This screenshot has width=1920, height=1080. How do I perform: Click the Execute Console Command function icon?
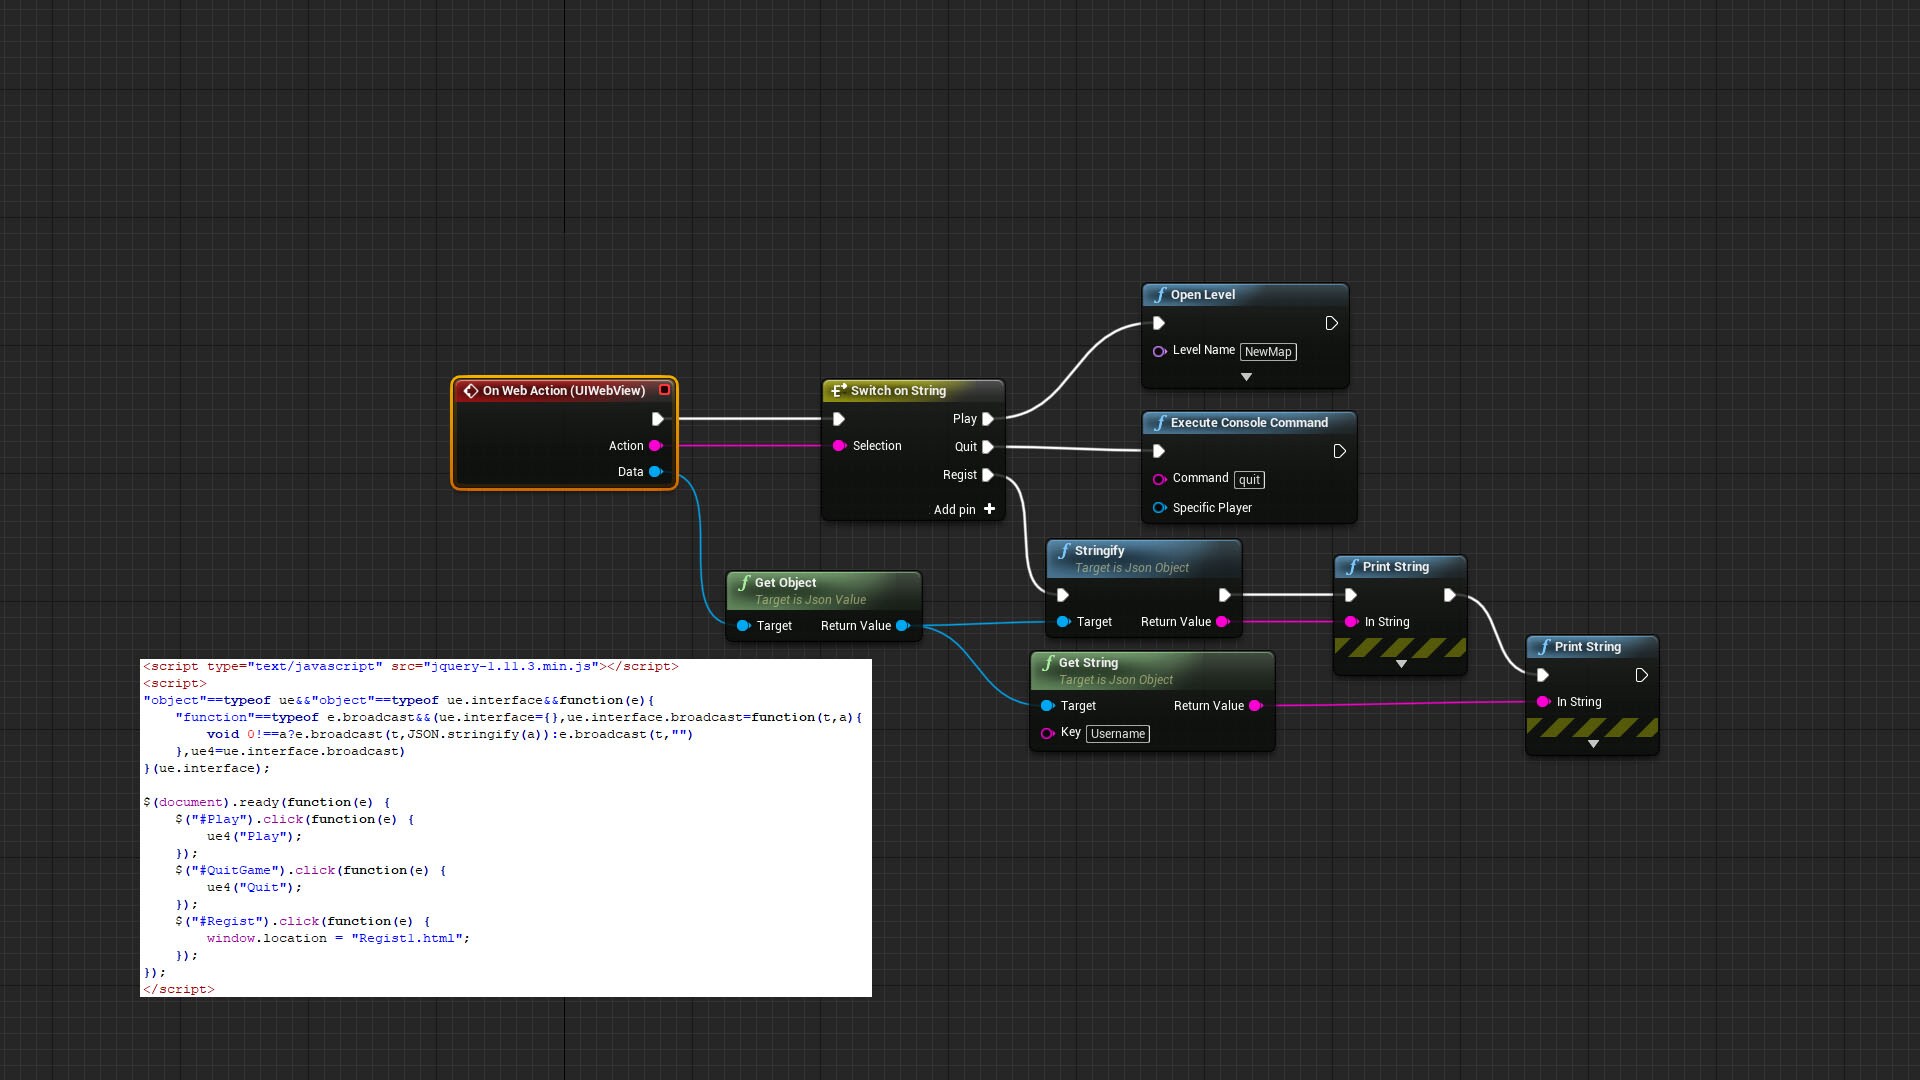[1160, 423]
